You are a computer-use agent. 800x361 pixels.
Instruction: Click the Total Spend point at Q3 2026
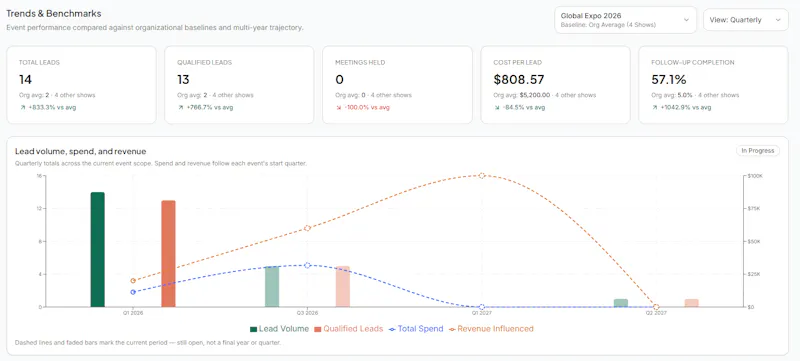click(307, 265)
